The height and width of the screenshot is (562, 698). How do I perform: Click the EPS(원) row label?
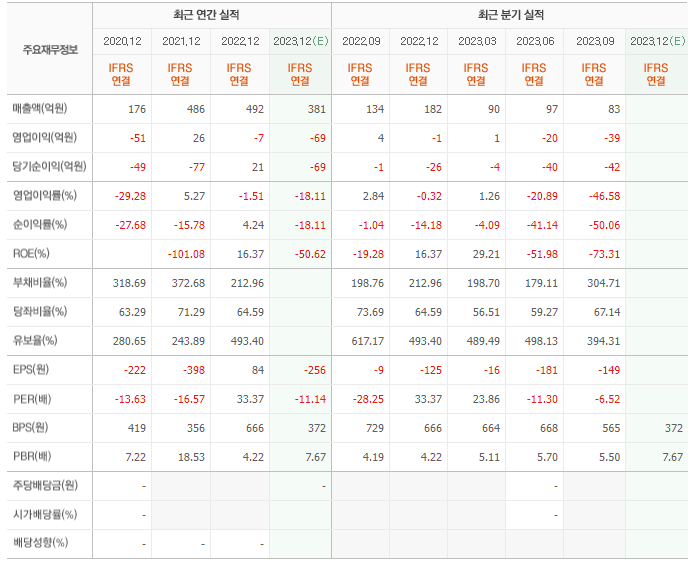click(31, 369)
